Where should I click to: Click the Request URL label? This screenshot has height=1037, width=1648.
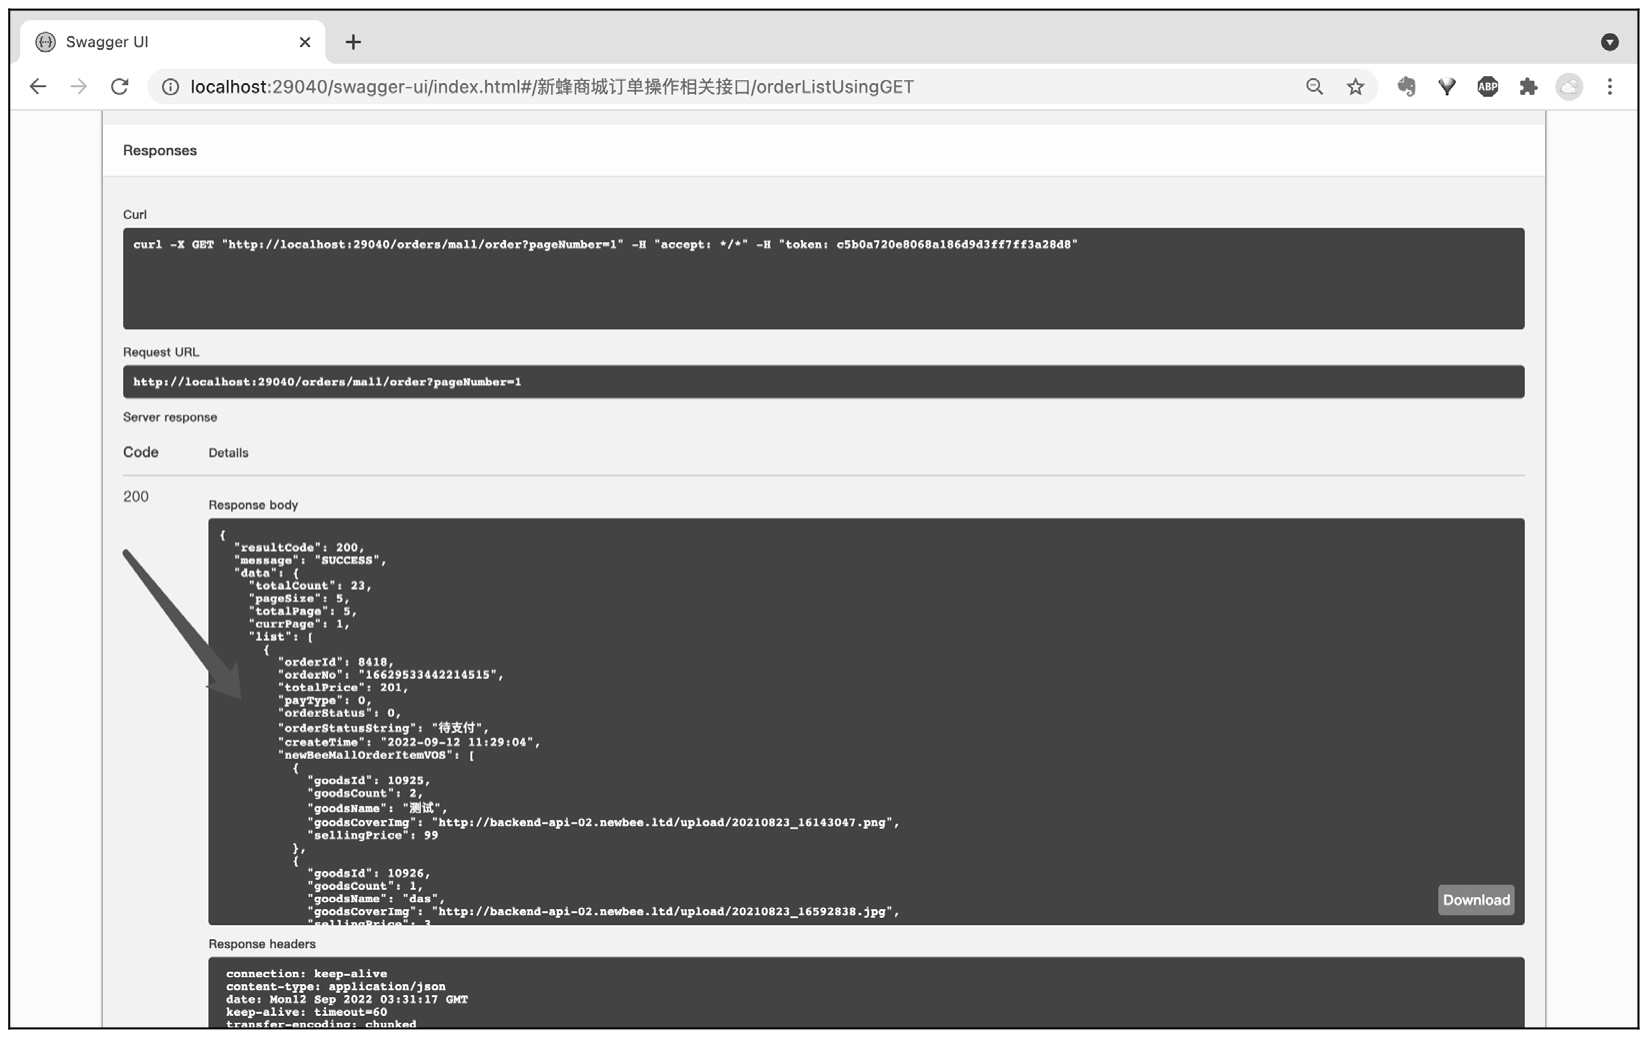point(161,352)
